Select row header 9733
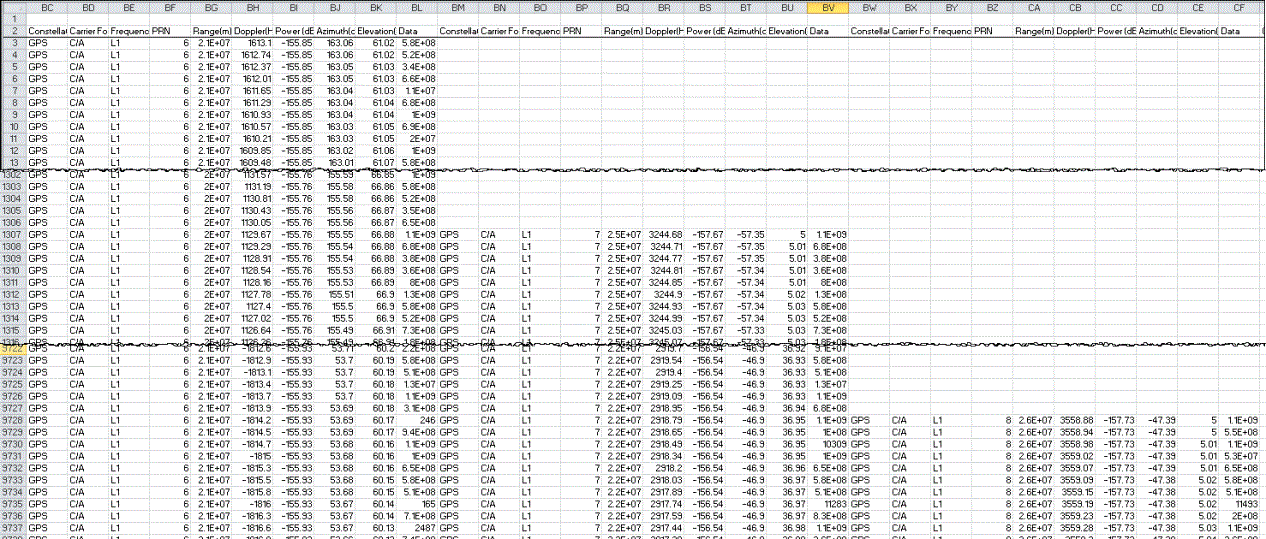 point(13,480)
